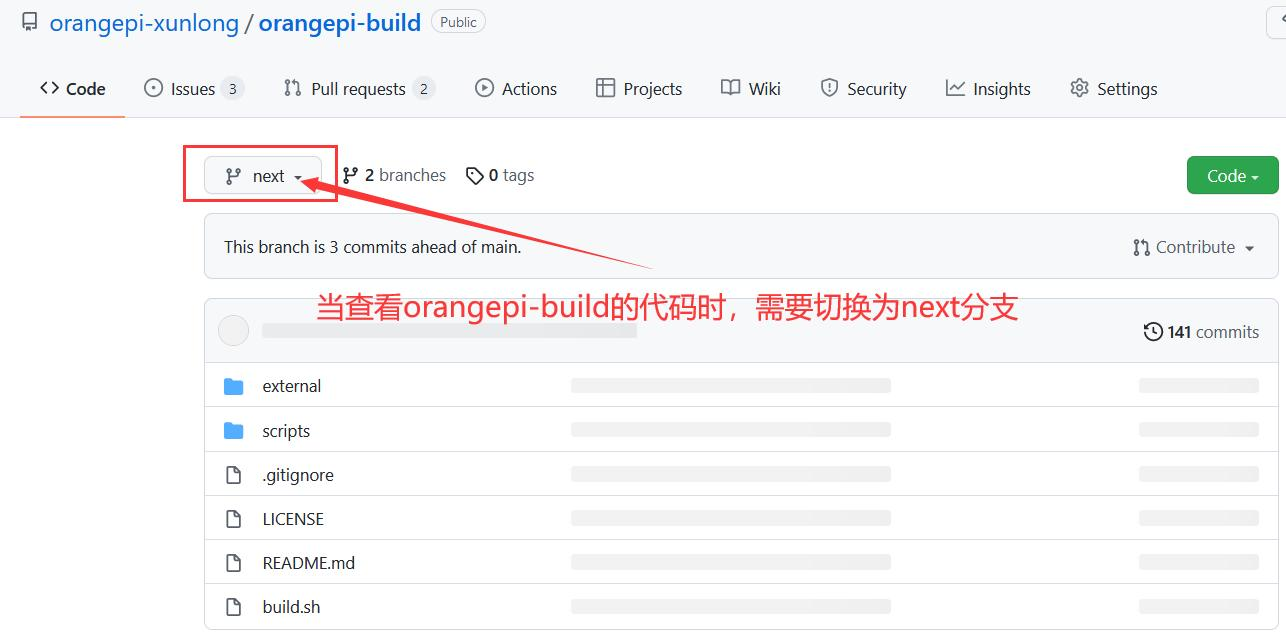Click the repository book icon next to orangepi-xunlong
The width and height of the screenshot is (1286, 643).
[29, 21]
